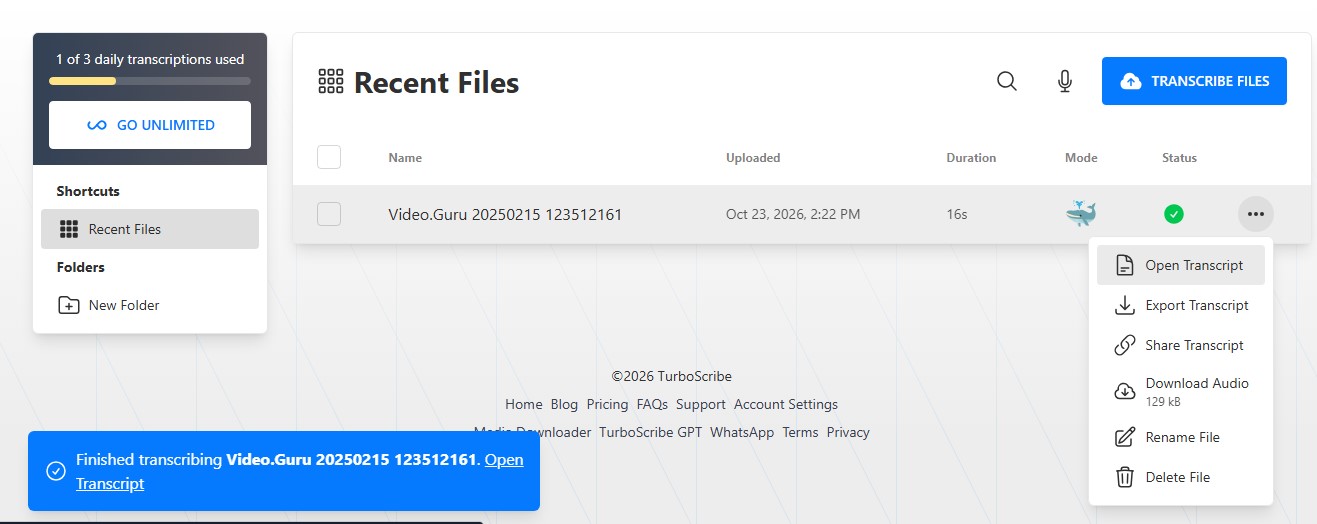Click the Recent Files grid icon in heading
Image resolution: width=1317 pixels, height=524 pixels.
coord(331,81)
